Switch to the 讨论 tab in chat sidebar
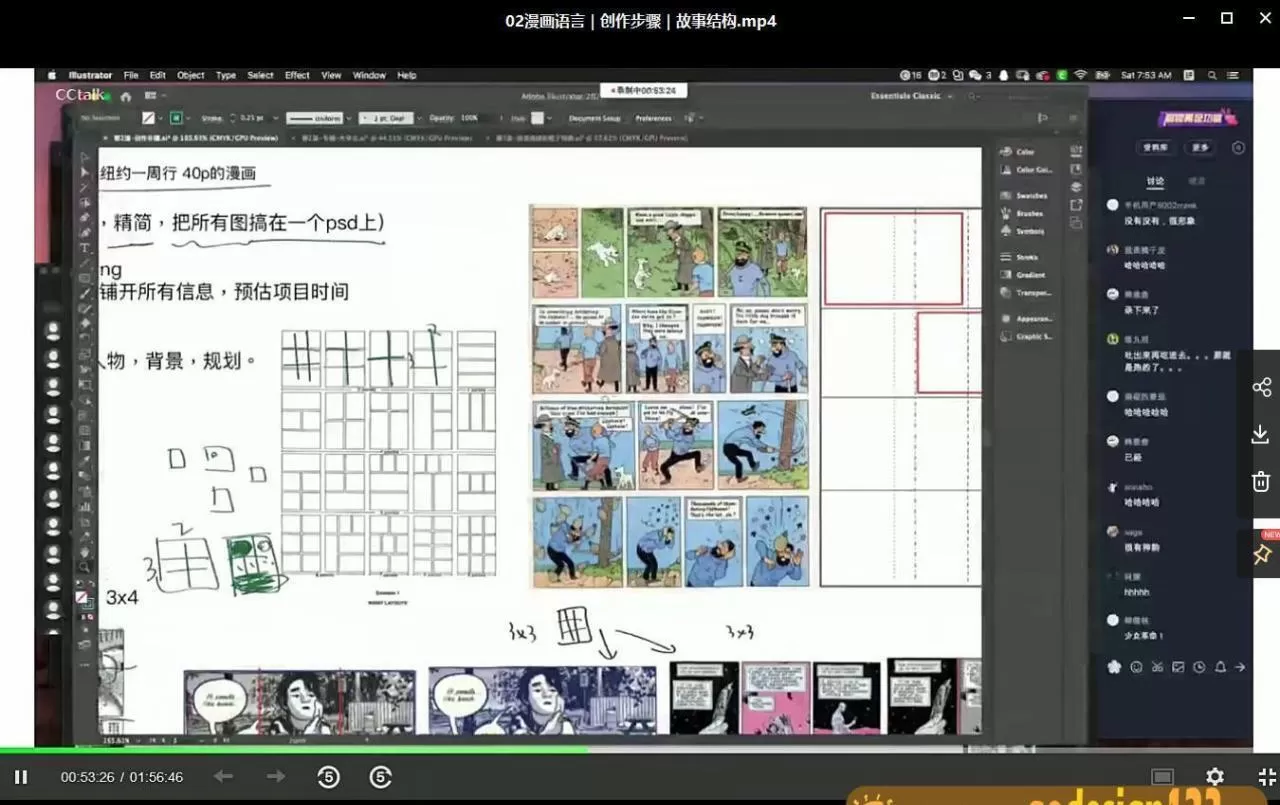 [x=1155, y=182]
